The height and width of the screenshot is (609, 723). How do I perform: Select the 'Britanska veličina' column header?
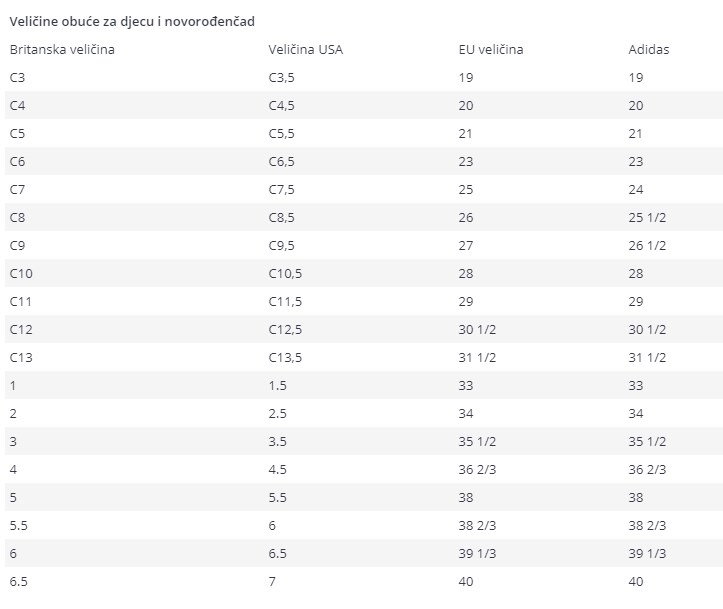[62, 49]
